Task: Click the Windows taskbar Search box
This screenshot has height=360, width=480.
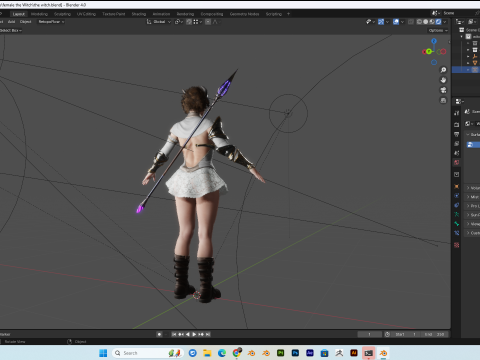Action: pos(148,353)
